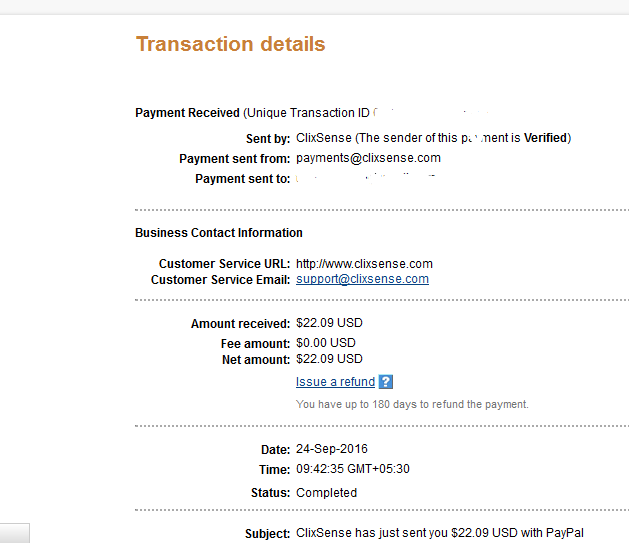
Task: Select the Amount received value
Action: 329,324
